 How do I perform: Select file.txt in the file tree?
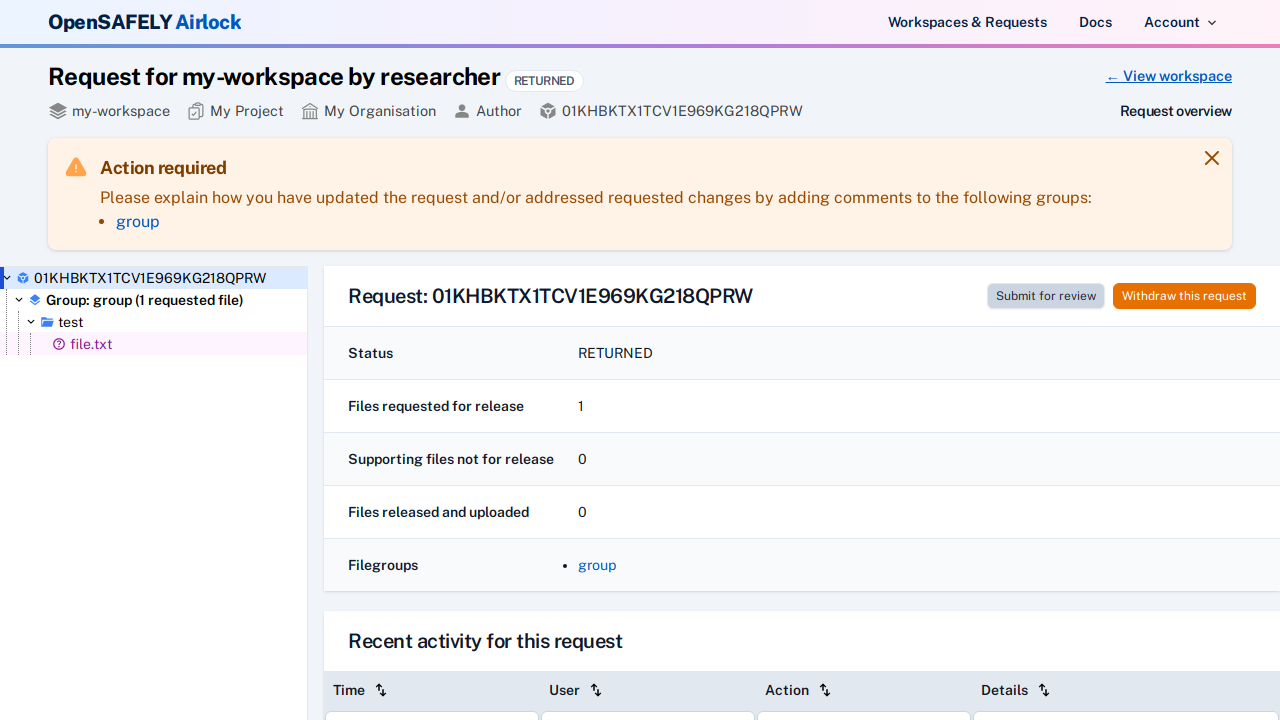[92, 344]
